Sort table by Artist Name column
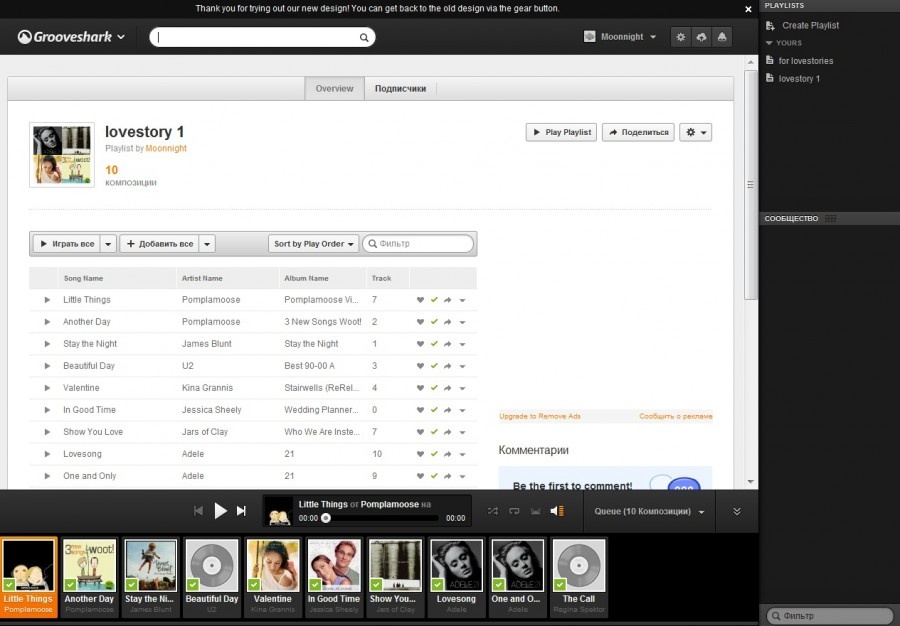 pos(227,278)
